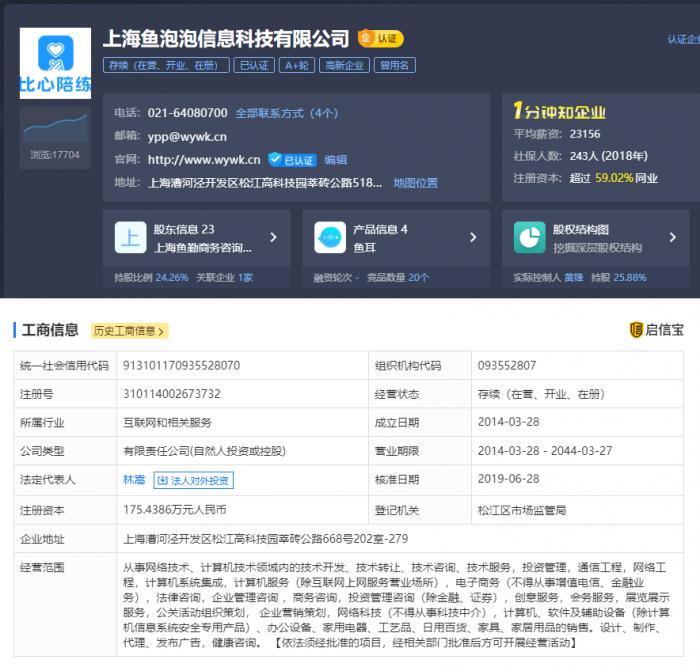The image size is (700, 671).
Task: Click 175.4386万元人民币 registered capital
Action: [x=175, y=510]
